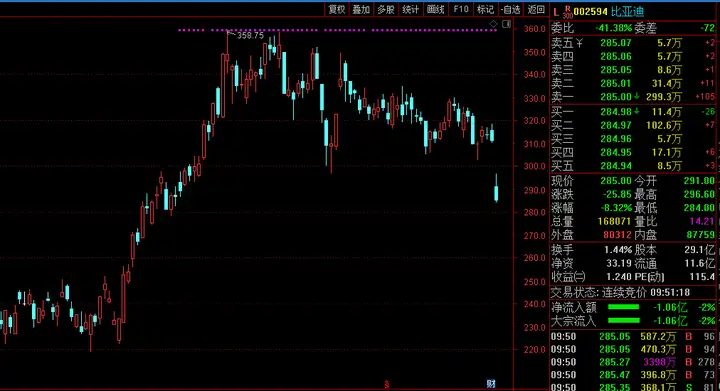
Task: Click the 标记 mark button
Action: (485, 10)
